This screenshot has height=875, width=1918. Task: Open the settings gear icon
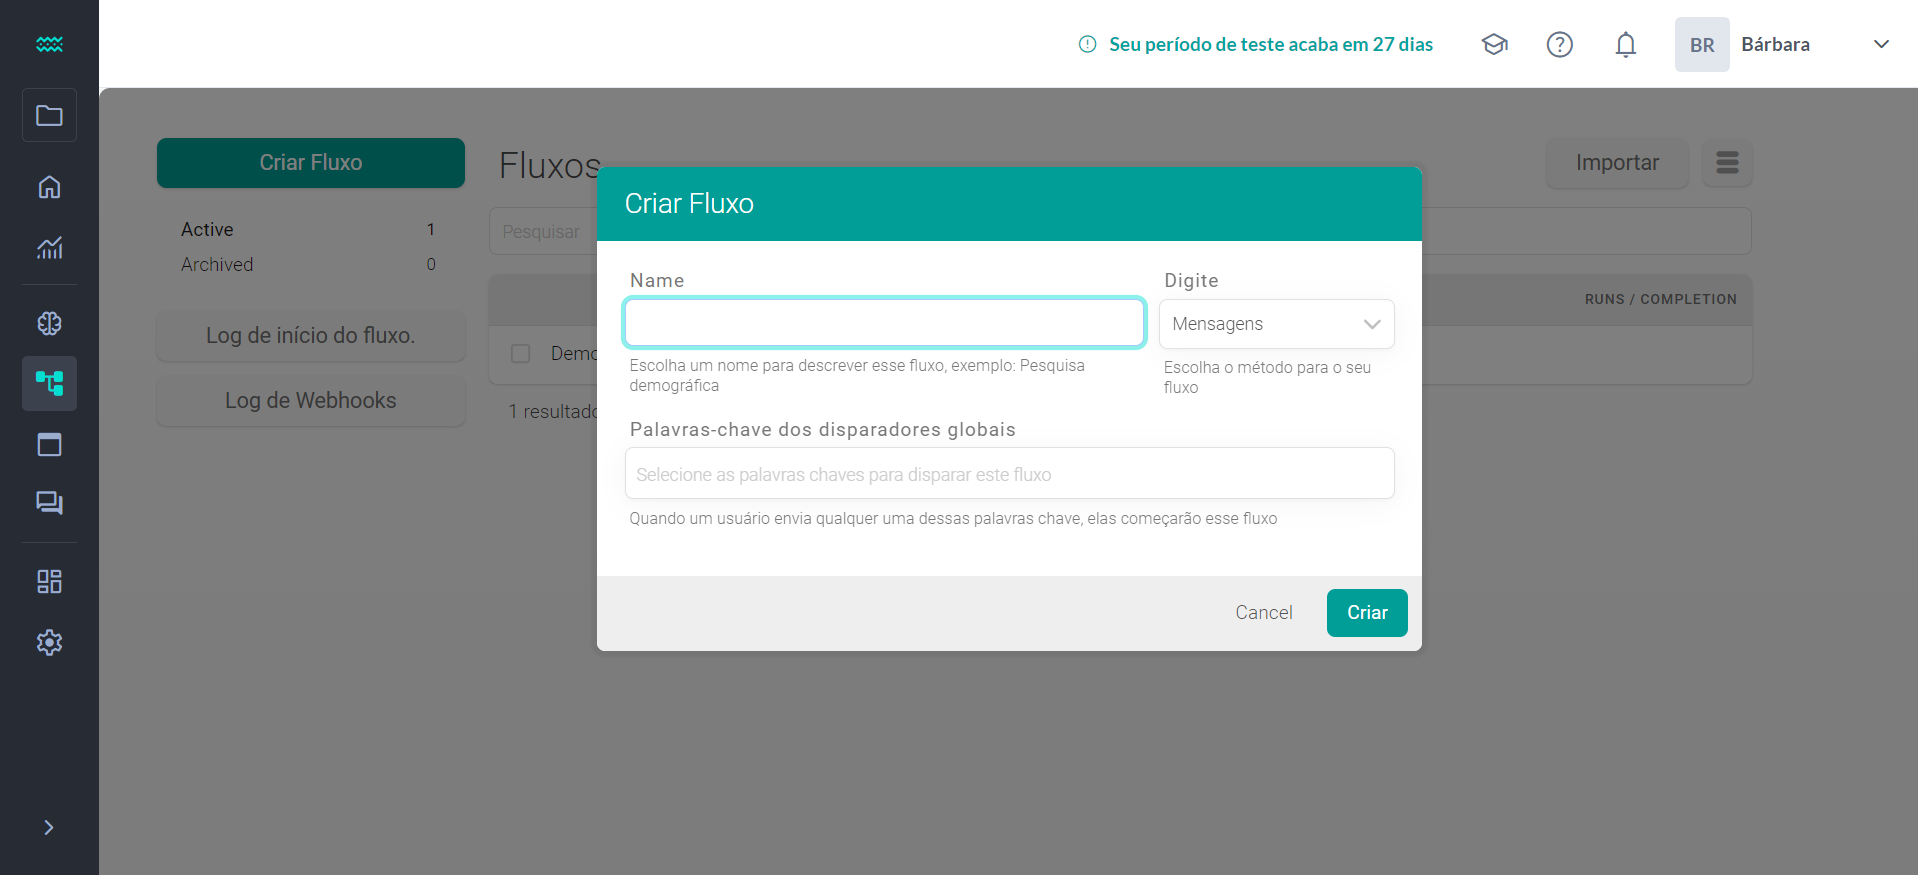coord(49,642)
